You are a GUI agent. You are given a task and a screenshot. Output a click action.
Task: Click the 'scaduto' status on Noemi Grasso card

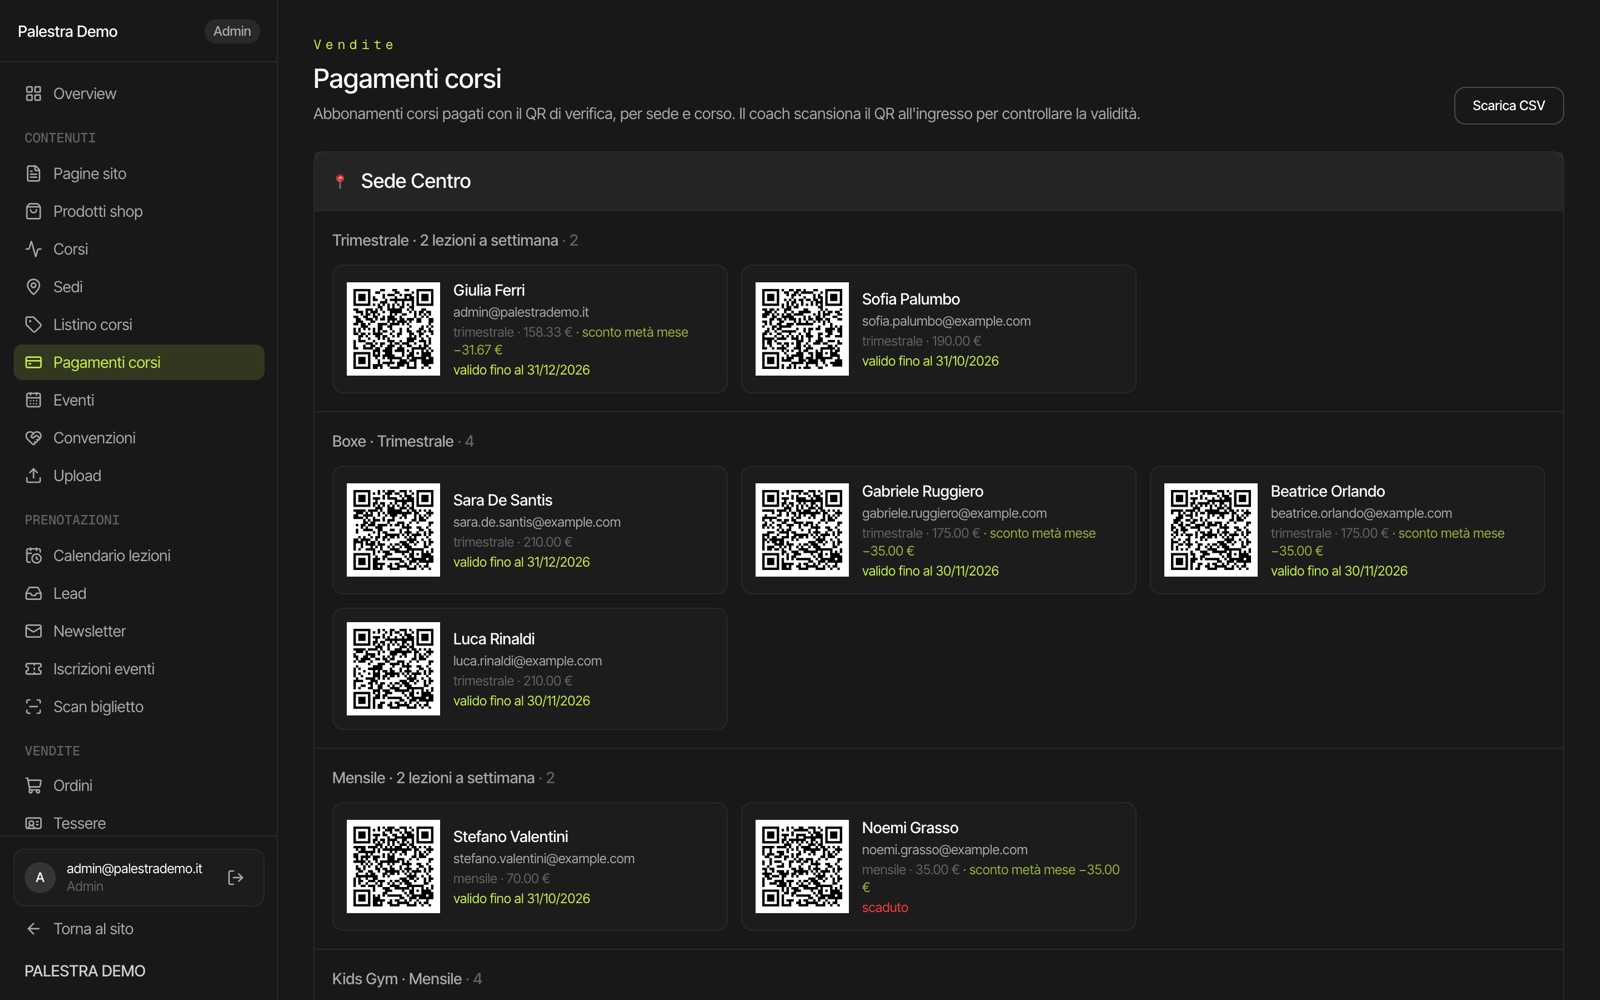tap(885, 907)
